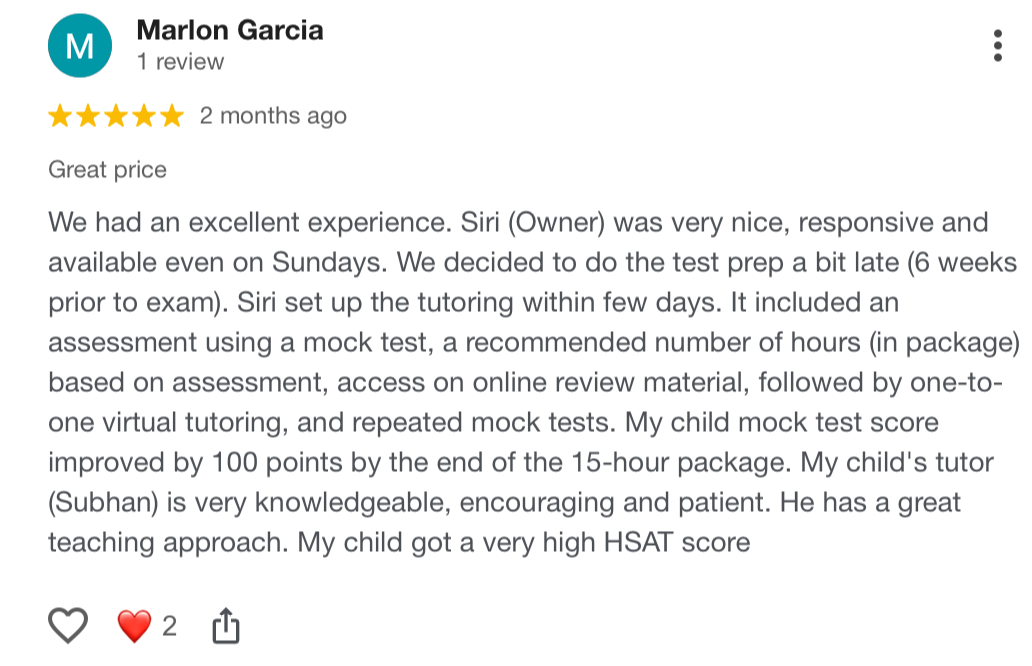Viewport: 1032px width, 666px height.
Task: Open Marlon Garcia's reviewer profile name
Action: tap(229, 30)
